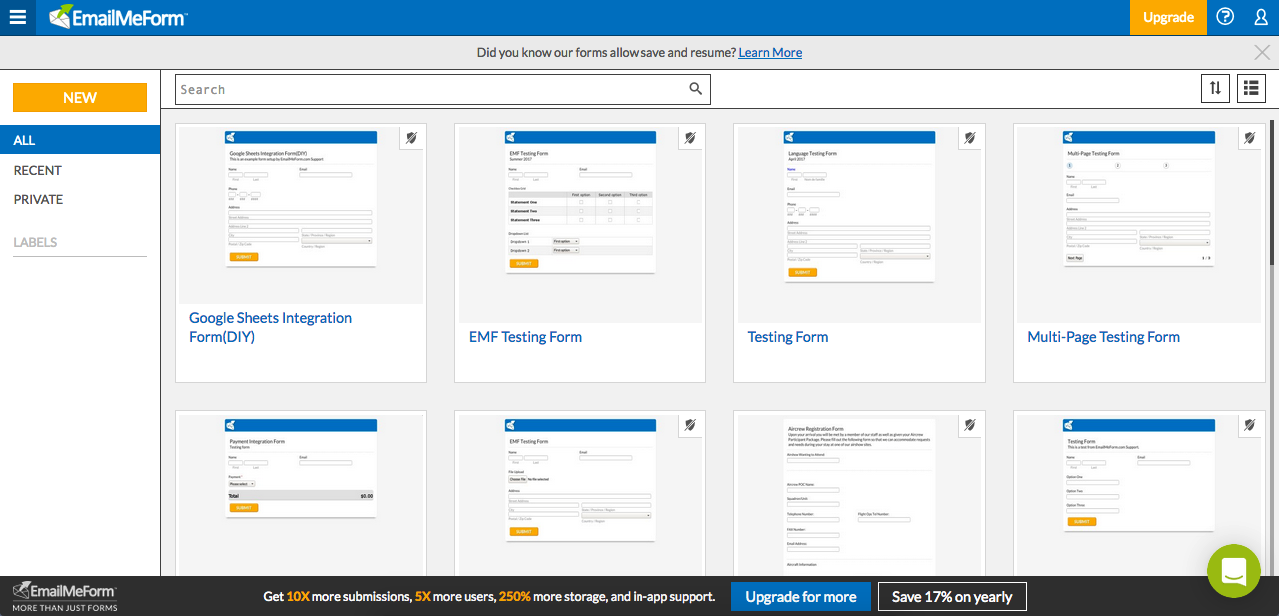The height and width of the screenshot is (616, 1279).
Task: Create a form with the NEW button
Action: pos(80,97)
